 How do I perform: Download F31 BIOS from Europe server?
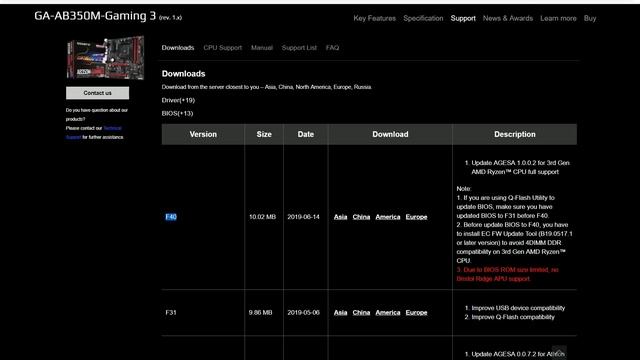click(x=416, y=312)
